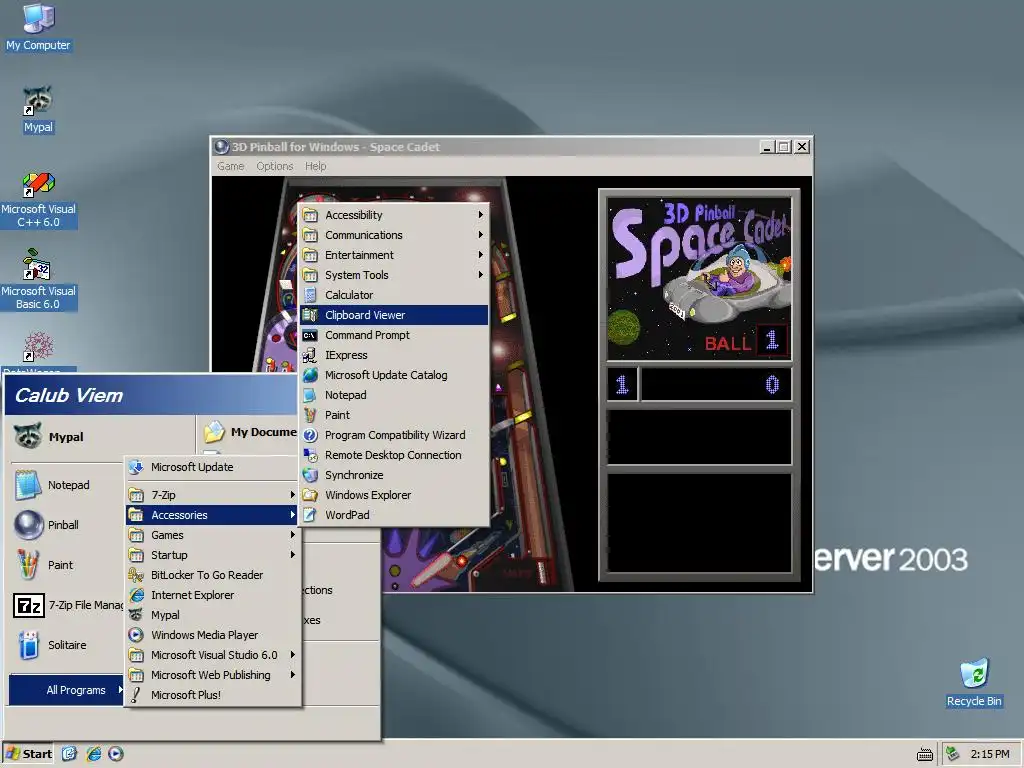Open Windows Media Player from quick launch
1024x768 pixels.
click(x=116, y=754)
